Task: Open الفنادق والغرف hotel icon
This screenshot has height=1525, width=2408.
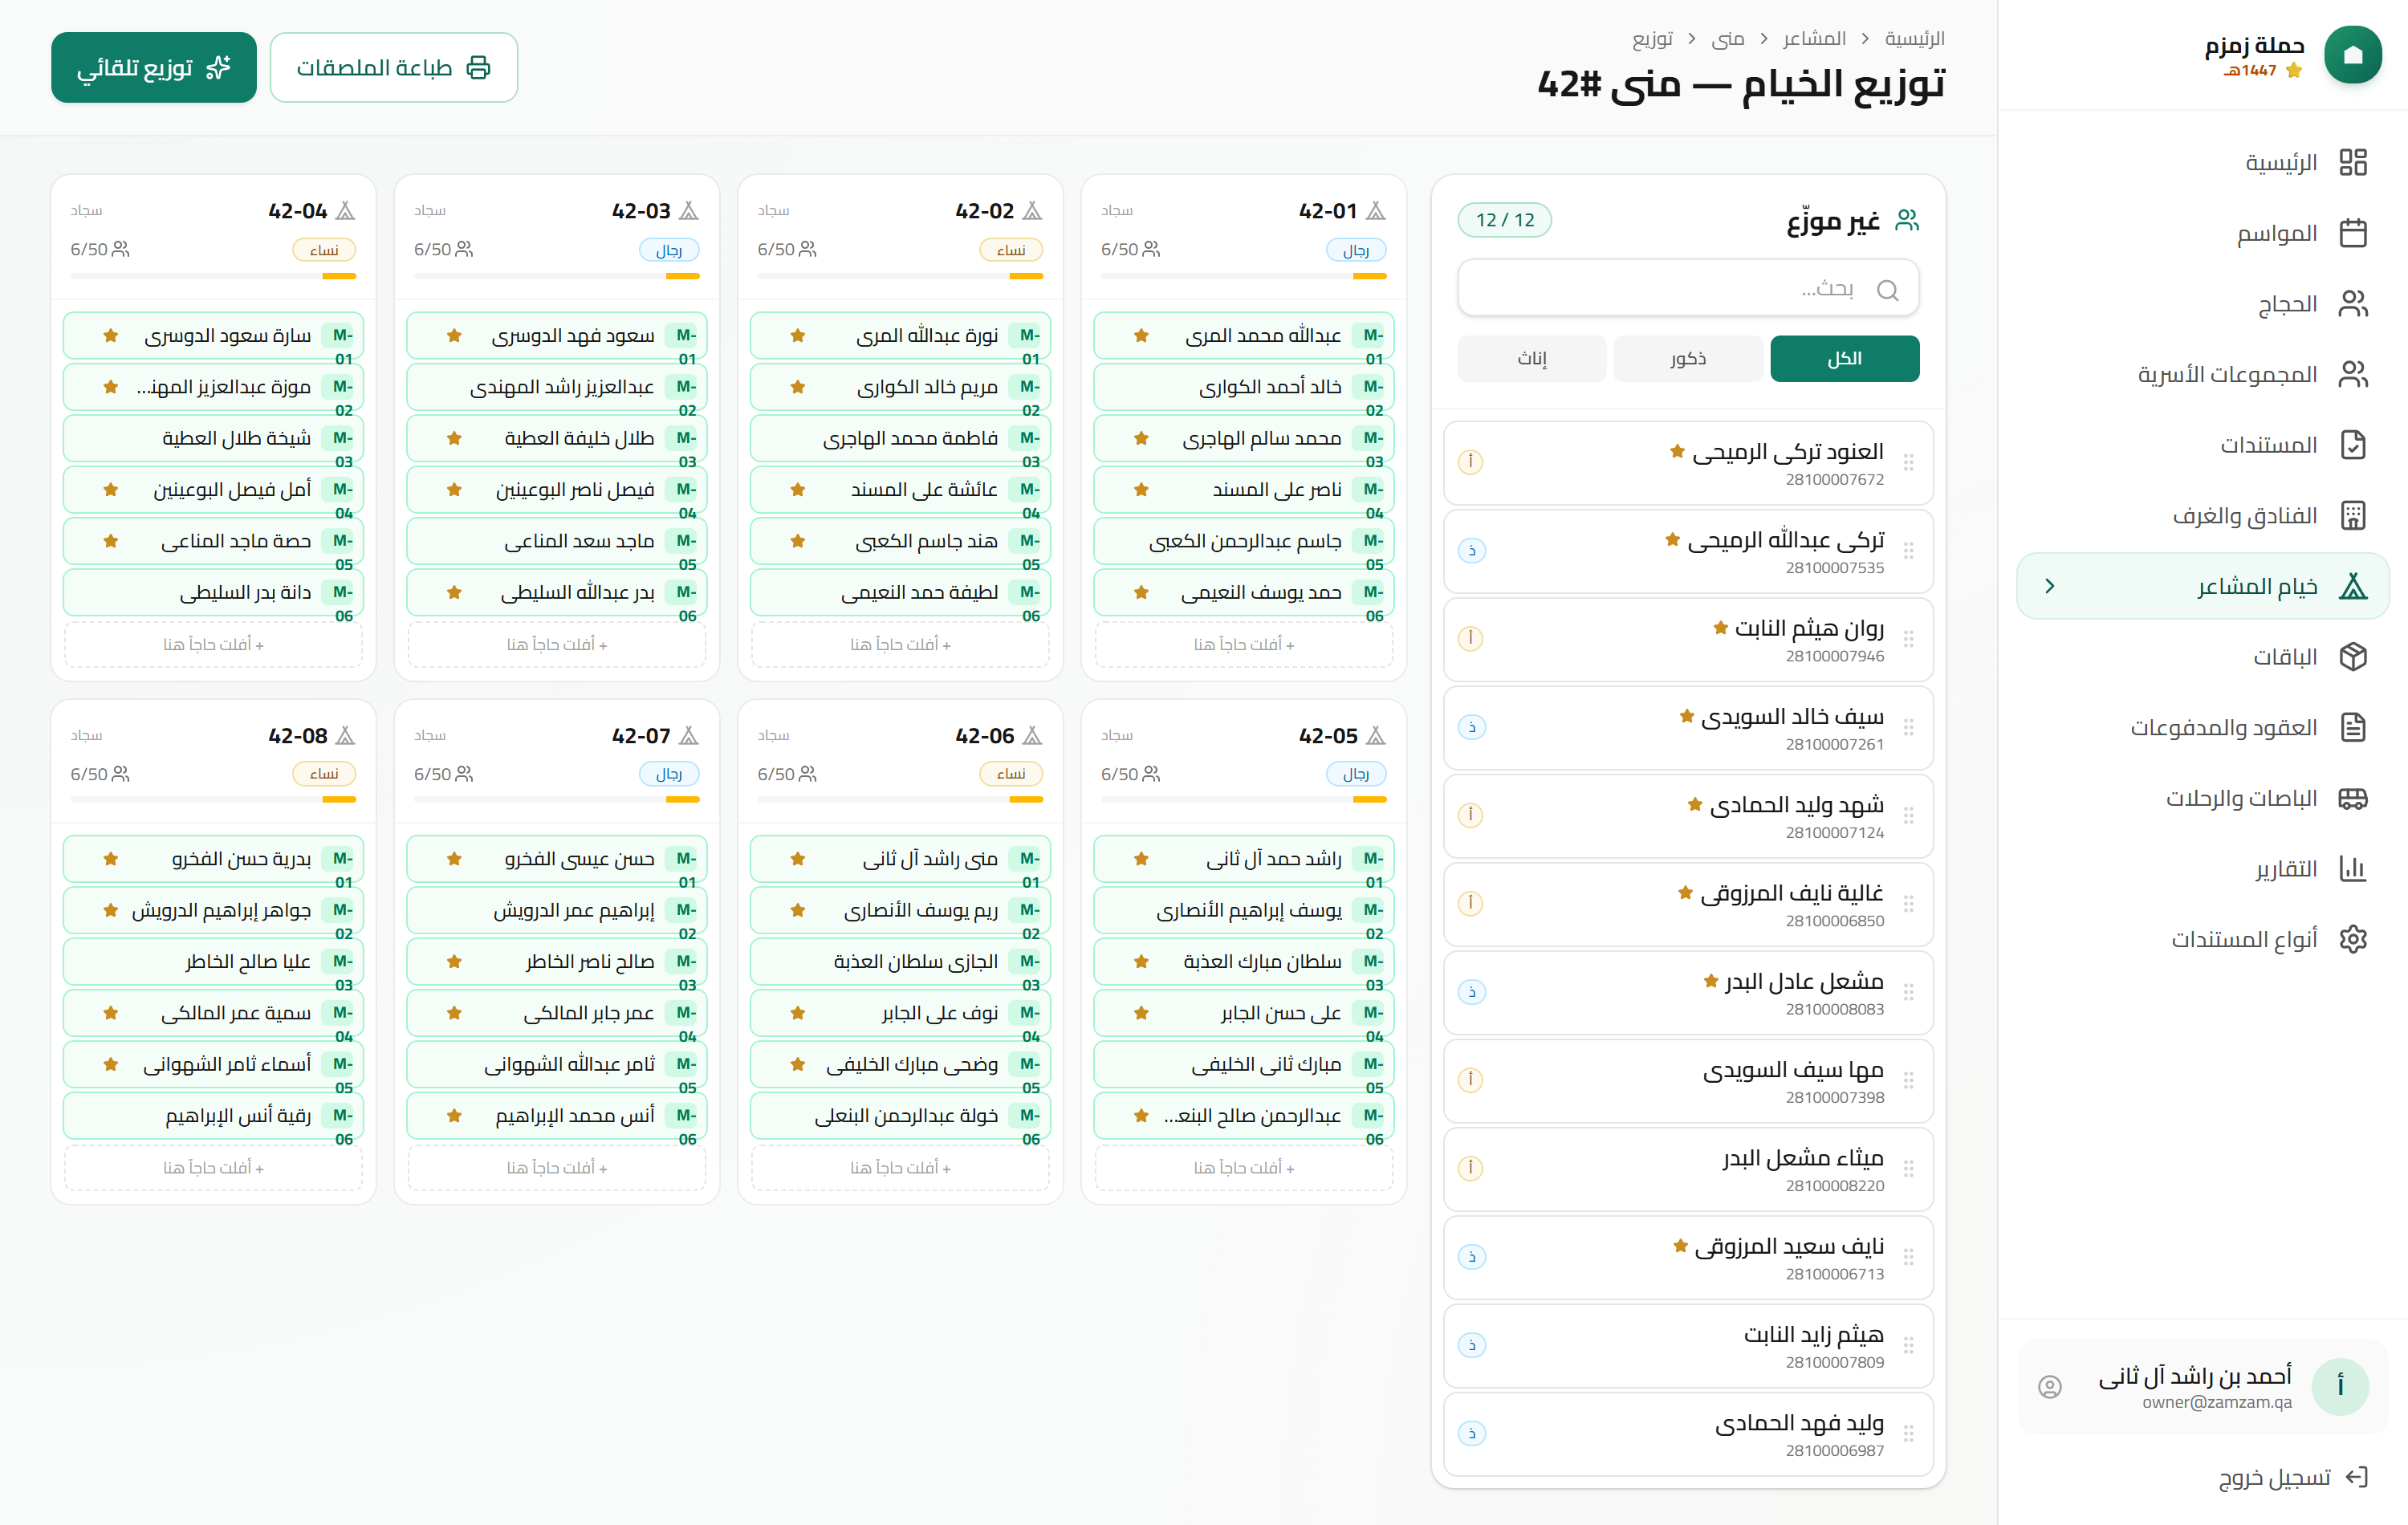Action: (x=2353, y=515)
